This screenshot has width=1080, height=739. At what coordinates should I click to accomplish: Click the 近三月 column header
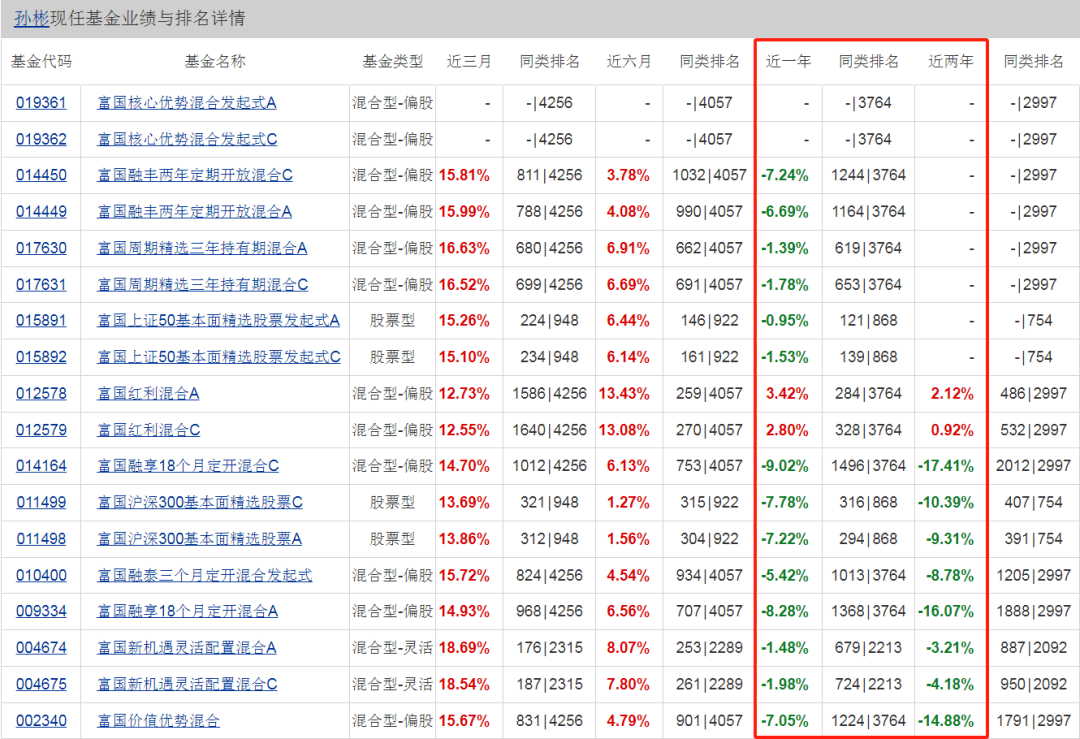click(x=469, y=61)
